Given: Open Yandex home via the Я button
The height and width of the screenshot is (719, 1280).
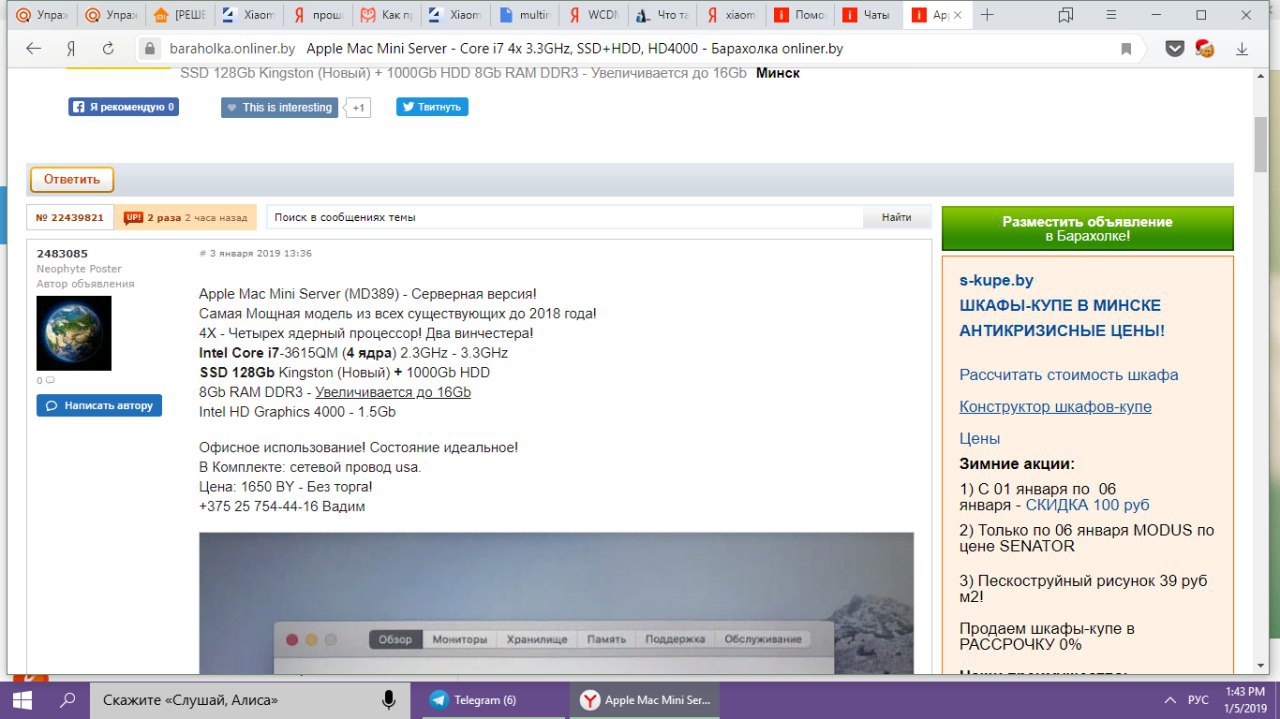Looking at the screenshot, I should click(71, 48).
